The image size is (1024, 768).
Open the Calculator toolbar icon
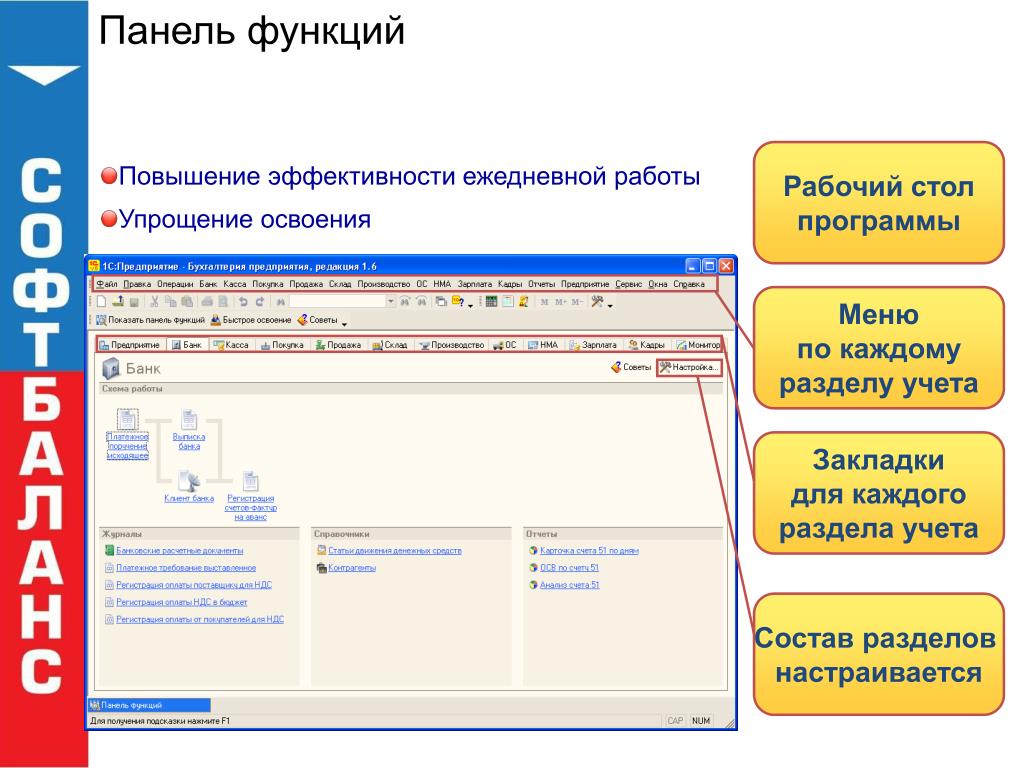tap(492, 301)
